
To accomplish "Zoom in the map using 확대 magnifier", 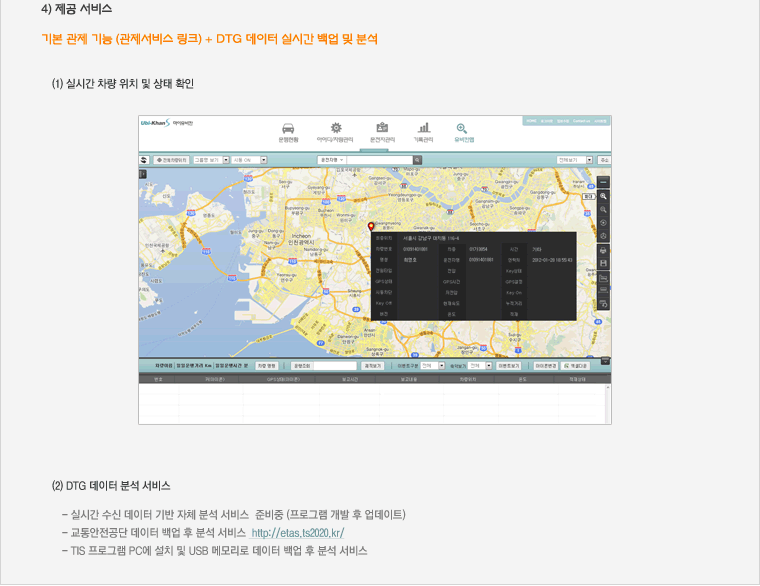I will click(603, 196).
